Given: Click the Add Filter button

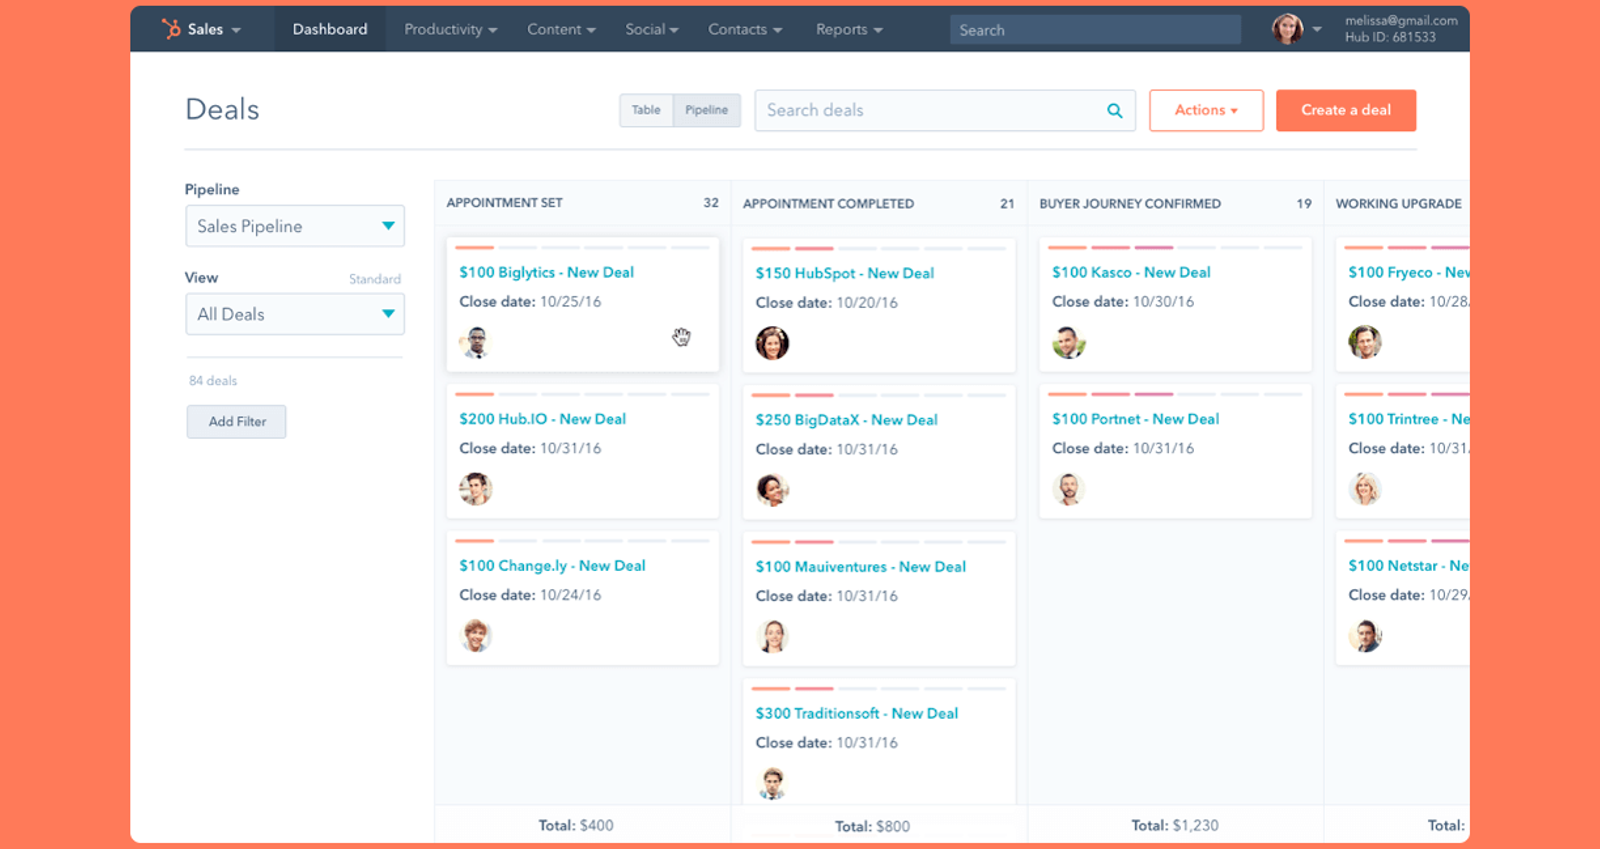Looking at the screenshot, I should click(x=237, y=421).
